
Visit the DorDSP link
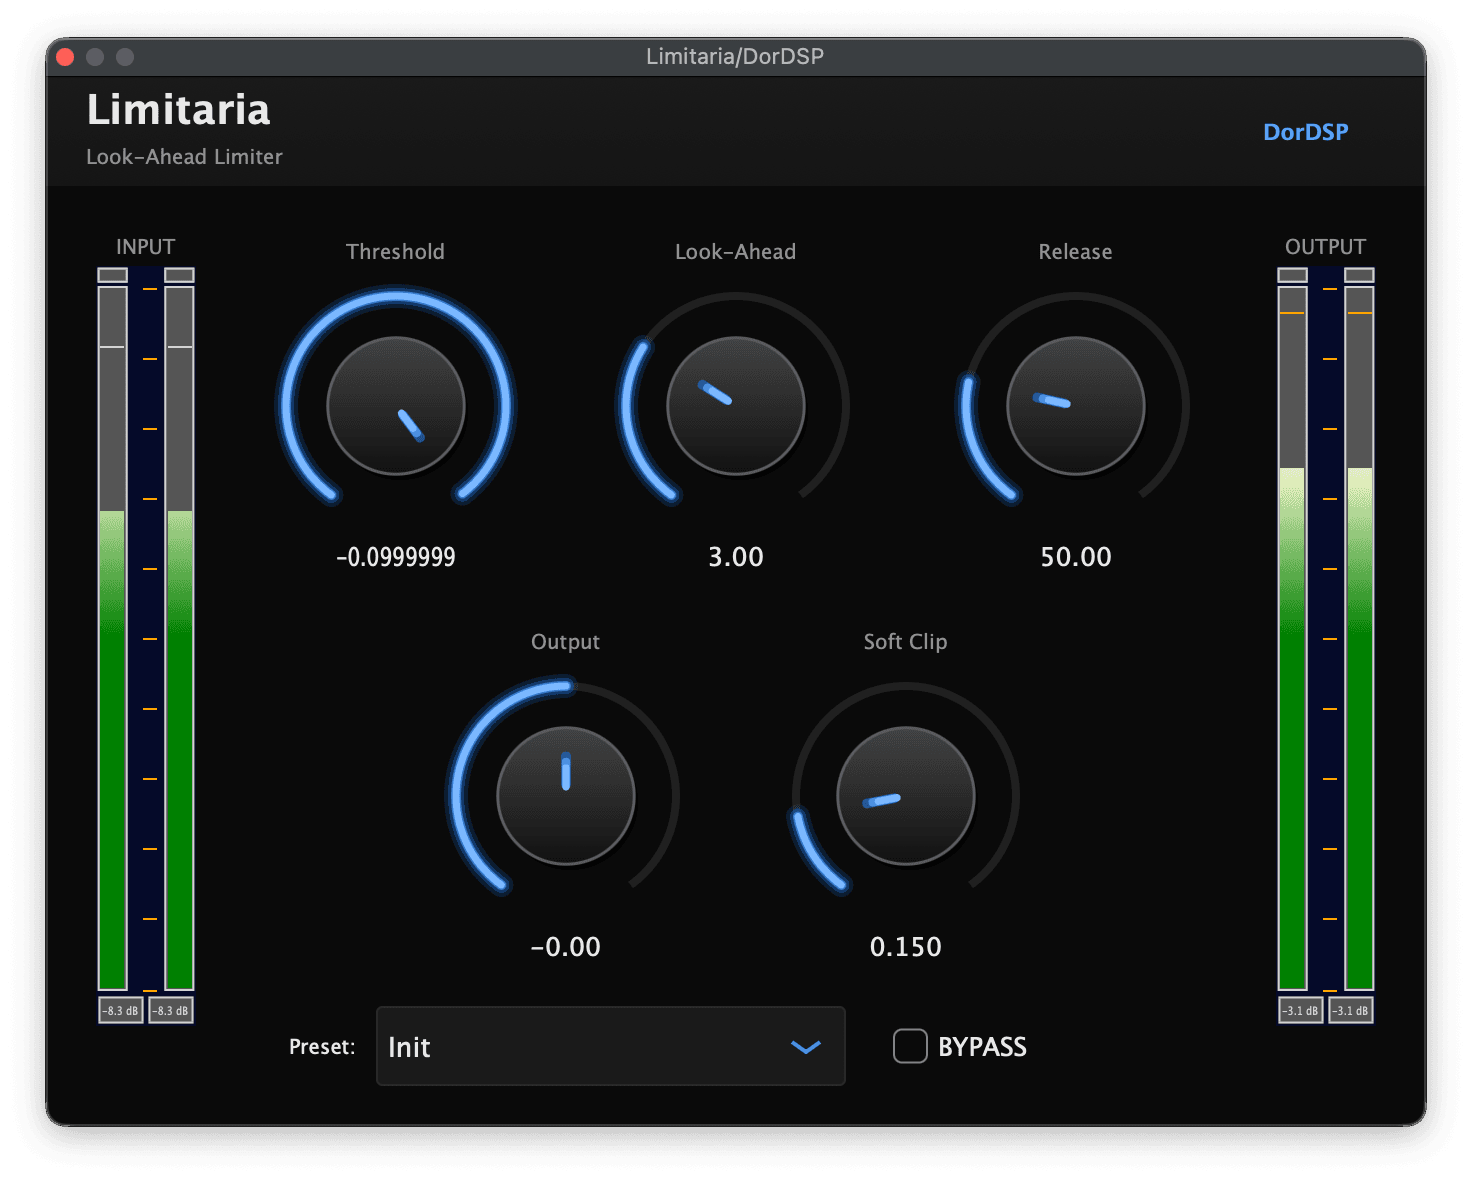pyautogui.click(x=1305, y=131)
